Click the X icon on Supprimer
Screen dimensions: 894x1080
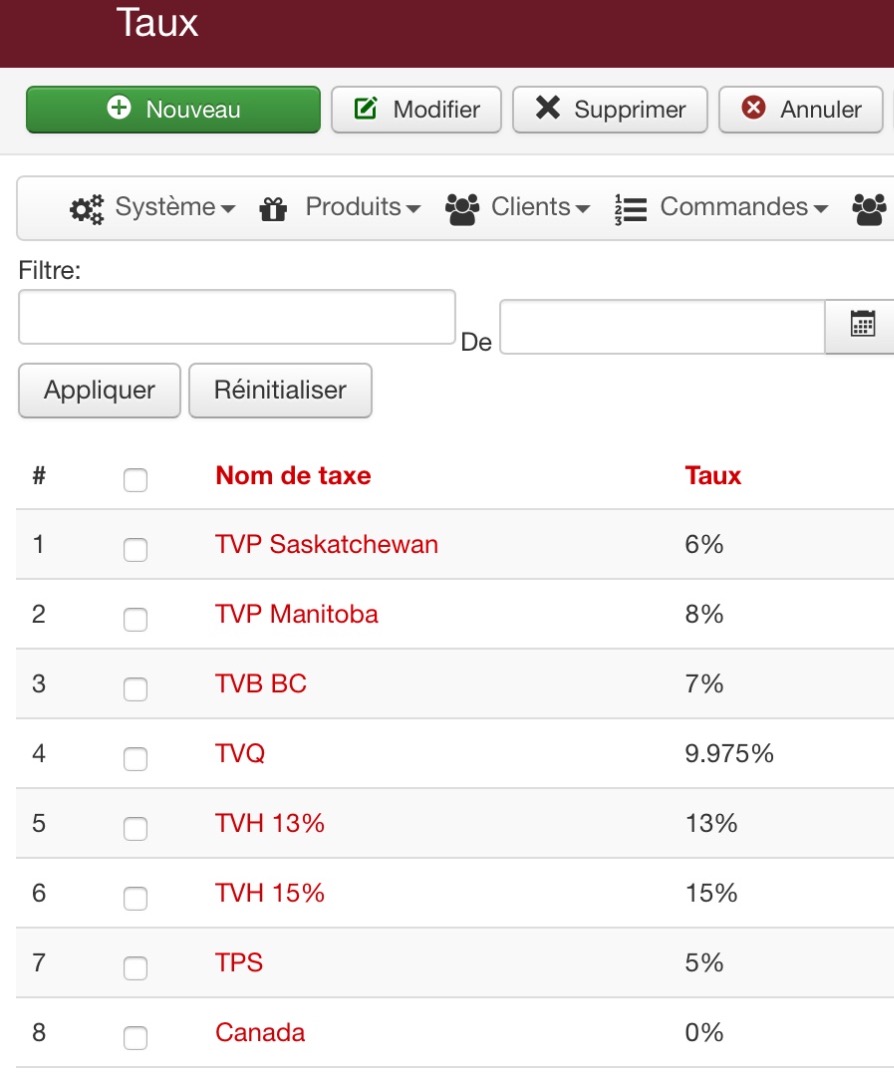(x=548, y=108)
